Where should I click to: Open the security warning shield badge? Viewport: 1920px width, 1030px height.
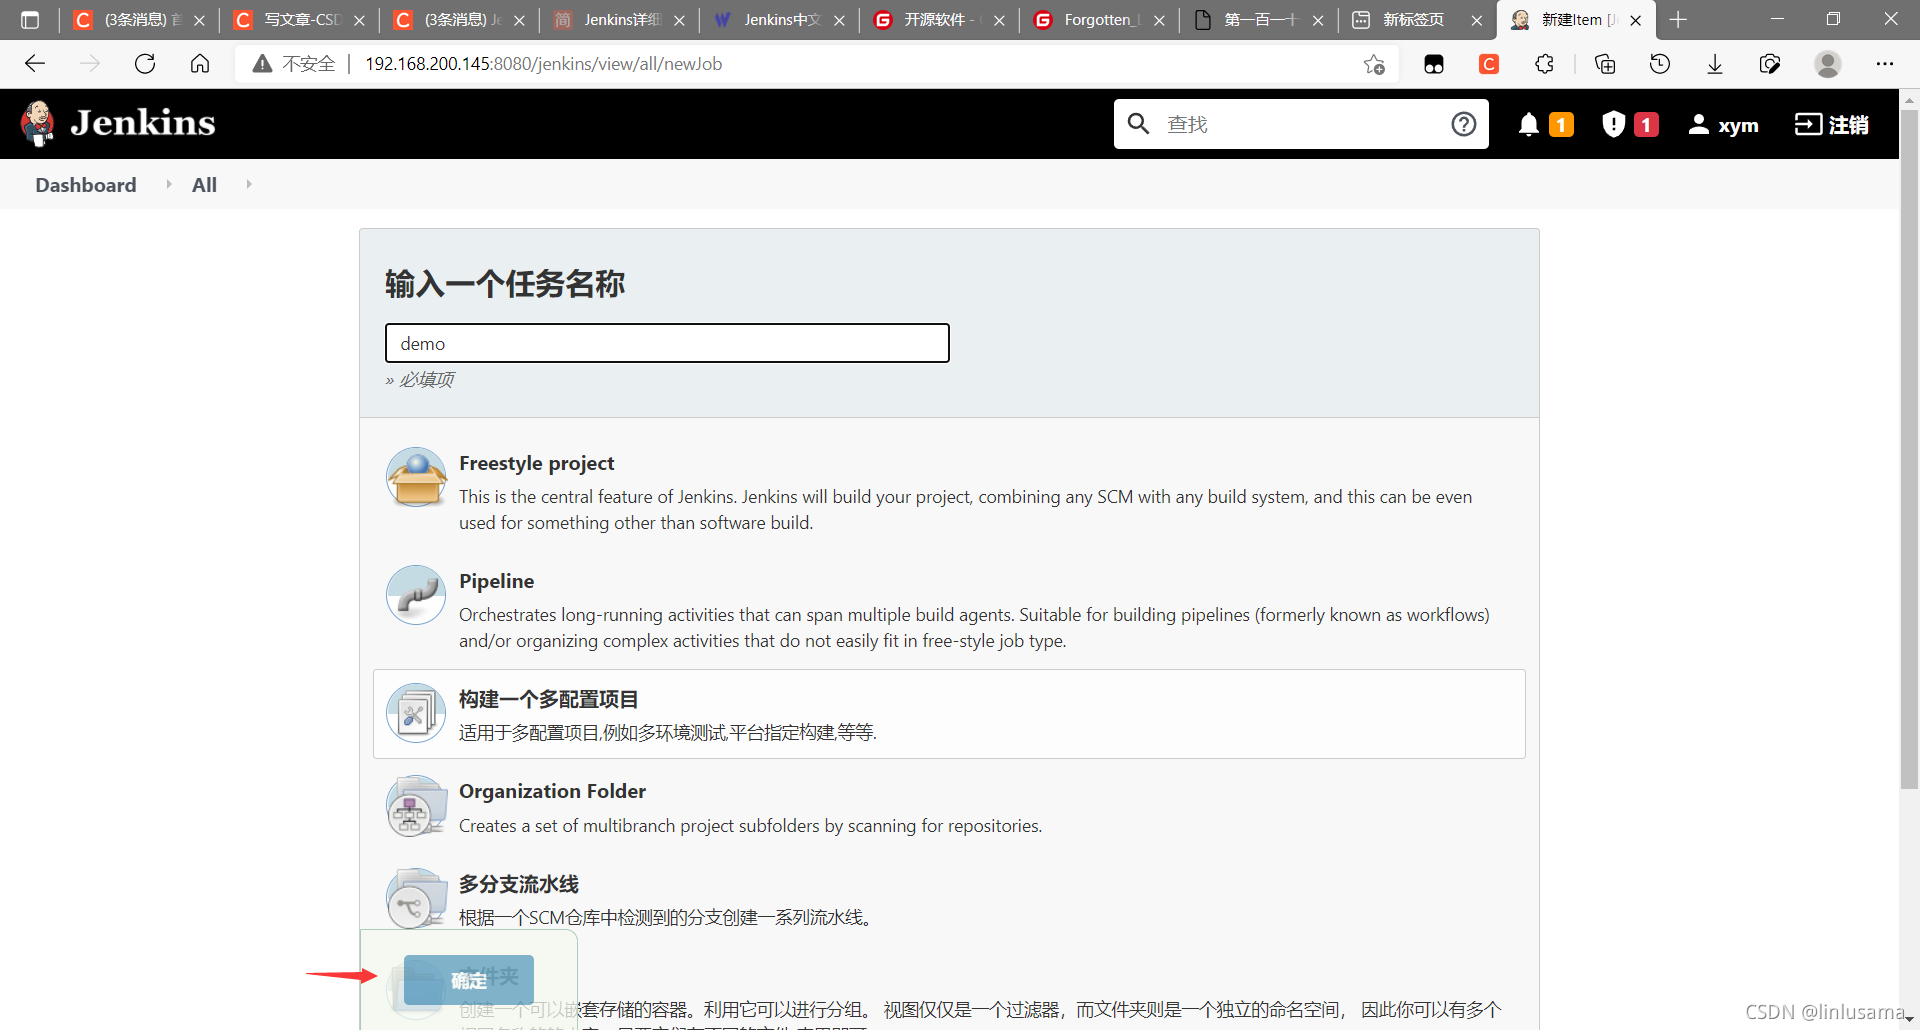[1612, 124]
